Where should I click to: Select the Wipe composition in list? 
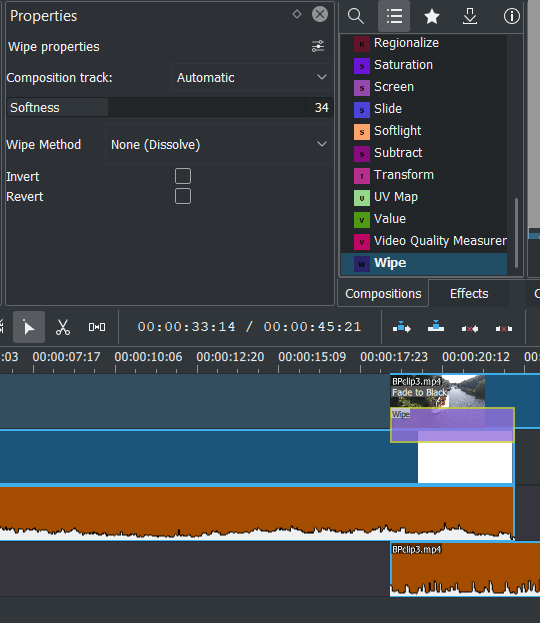(x=424, y=263)
